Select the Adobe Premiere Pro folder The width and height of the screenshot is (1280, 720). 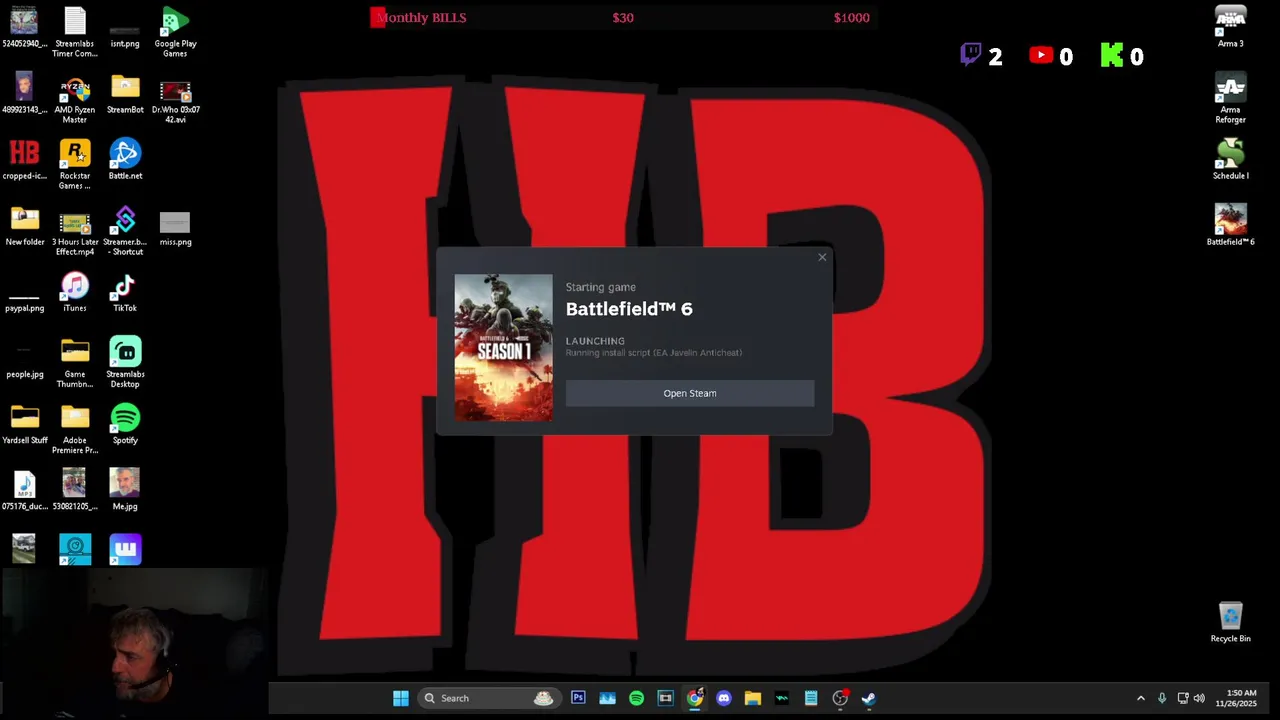point(75,429)
